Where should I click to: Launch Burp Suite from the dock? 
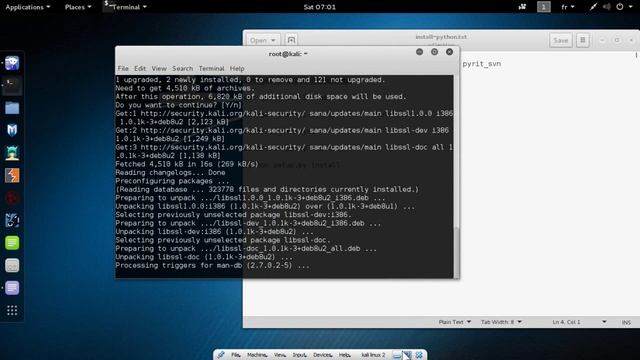(x=12, y=176)
